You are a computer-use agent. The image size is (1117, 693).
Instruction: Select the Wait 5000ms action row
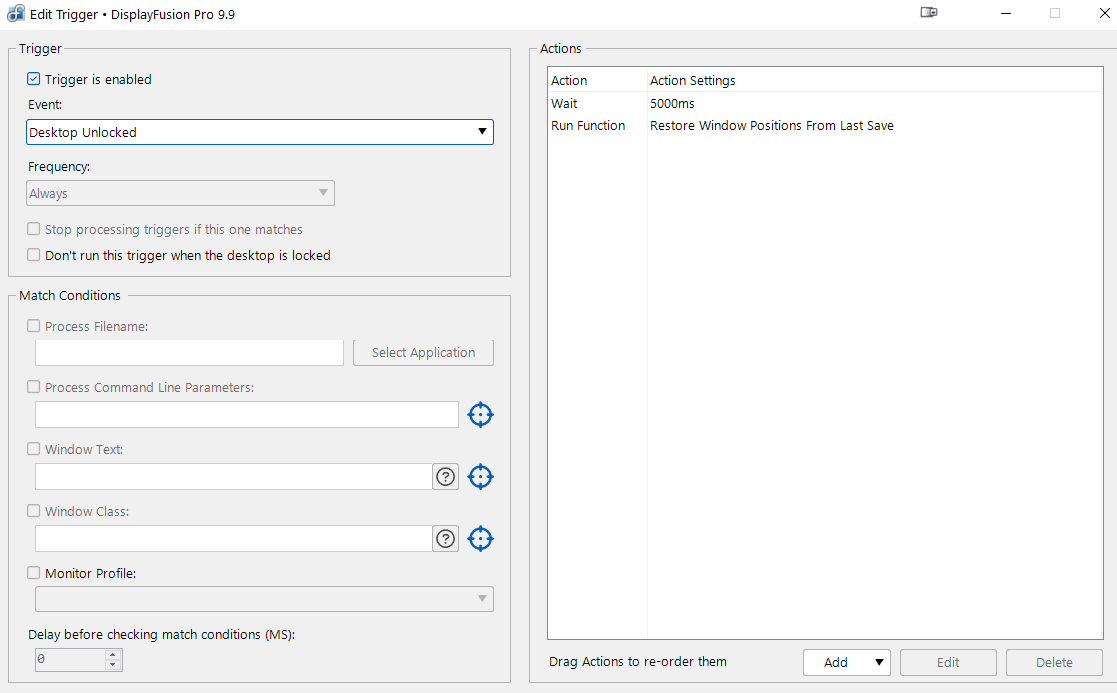tap(672, 103)
